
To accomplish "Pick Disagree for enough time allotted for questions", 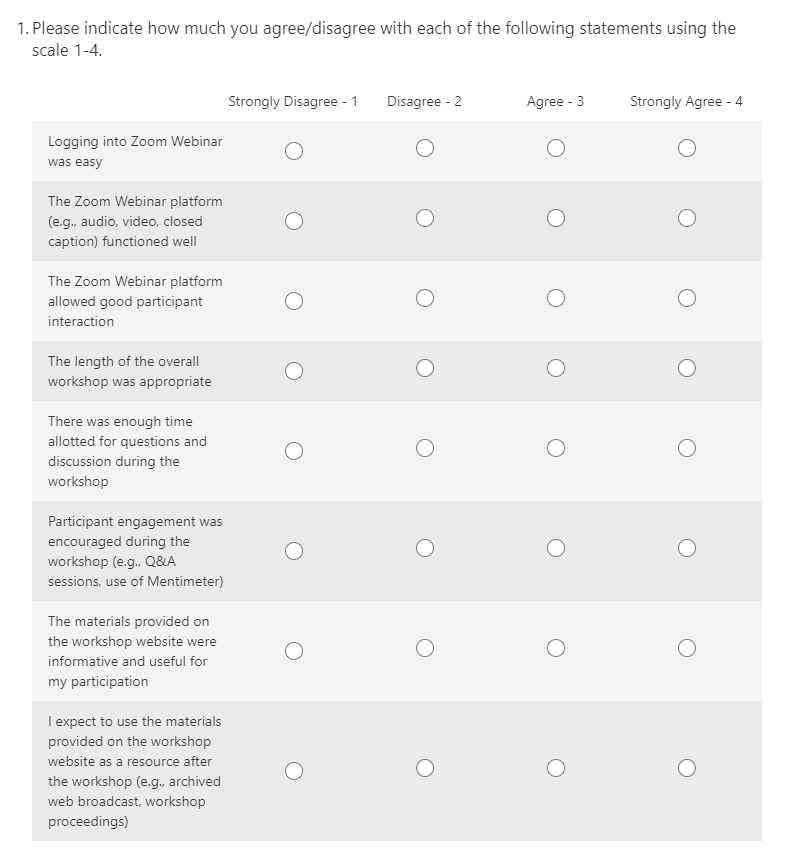I will (425, 448).
